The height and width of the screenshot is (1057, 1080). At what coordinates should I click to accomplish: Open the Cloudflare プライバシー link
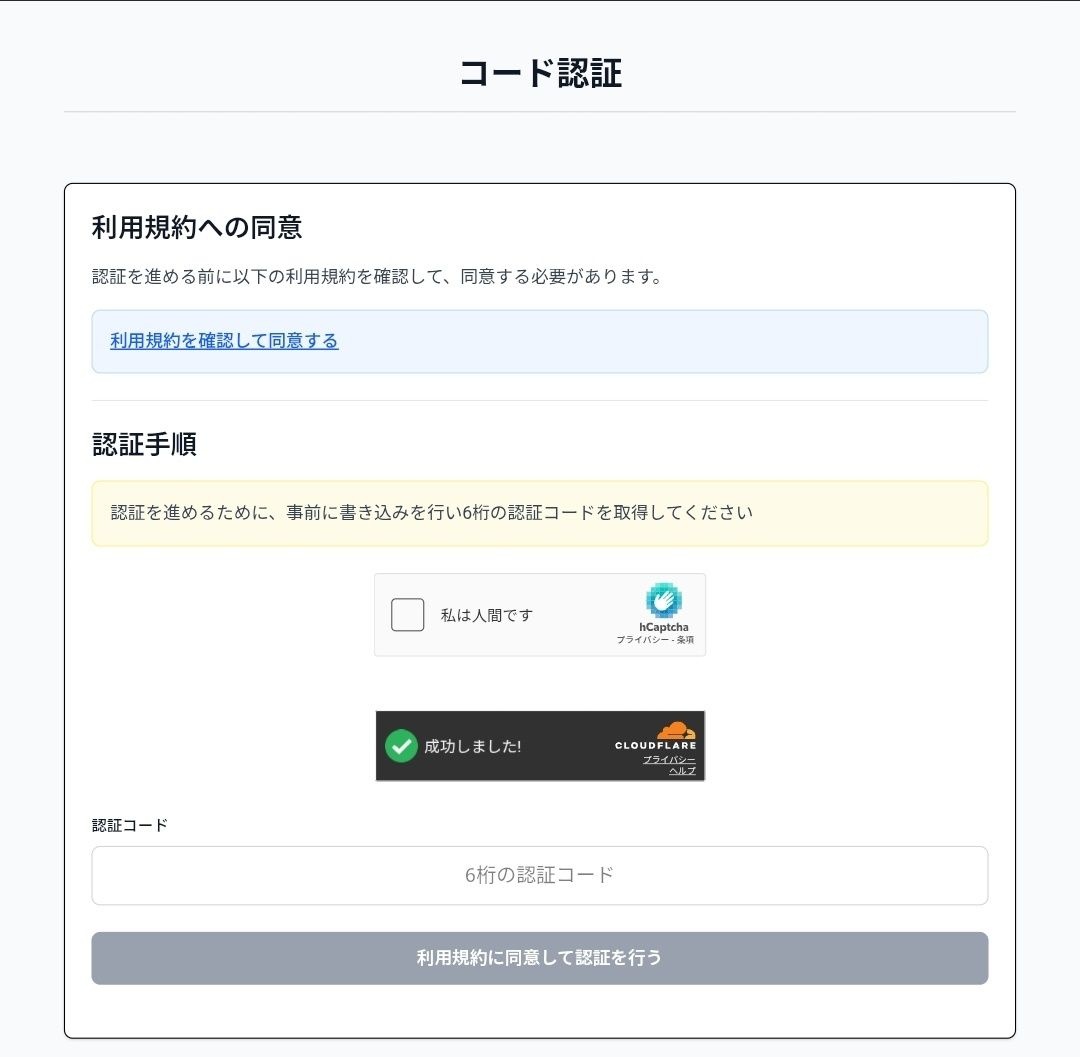coord(670,760)
